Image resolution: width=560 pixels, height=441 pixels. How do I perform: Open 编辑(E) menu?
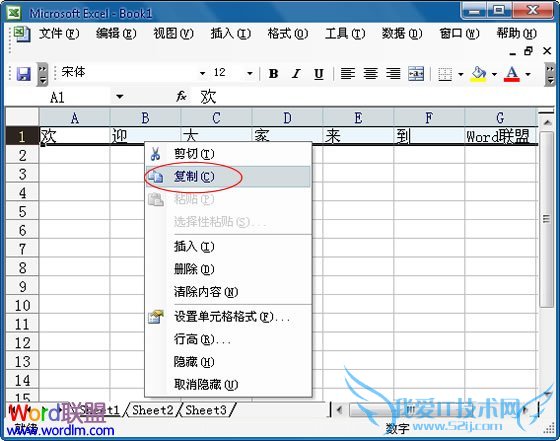(x=116, y=34)
